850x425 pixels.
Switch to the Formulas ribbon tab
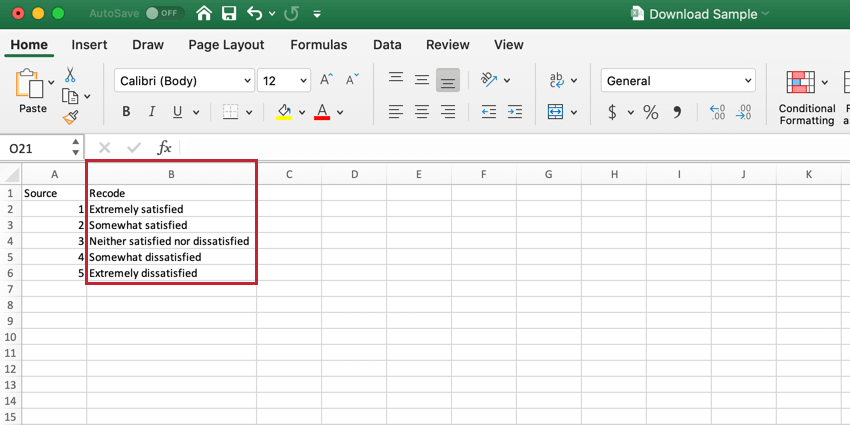(x=319, y=45)
